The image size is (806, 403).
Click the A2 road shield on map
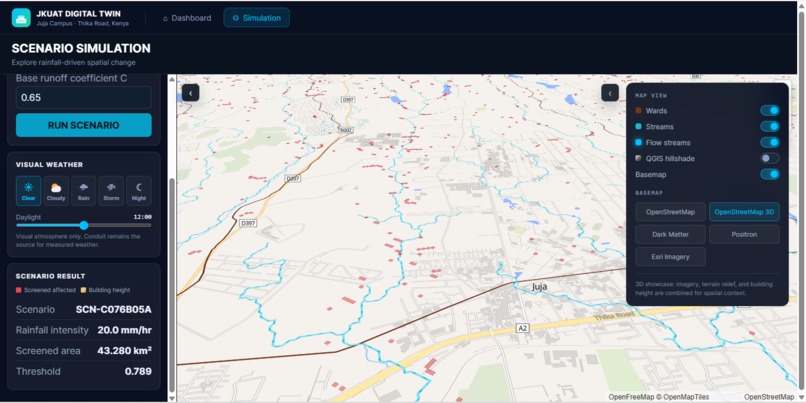(522, 328)
